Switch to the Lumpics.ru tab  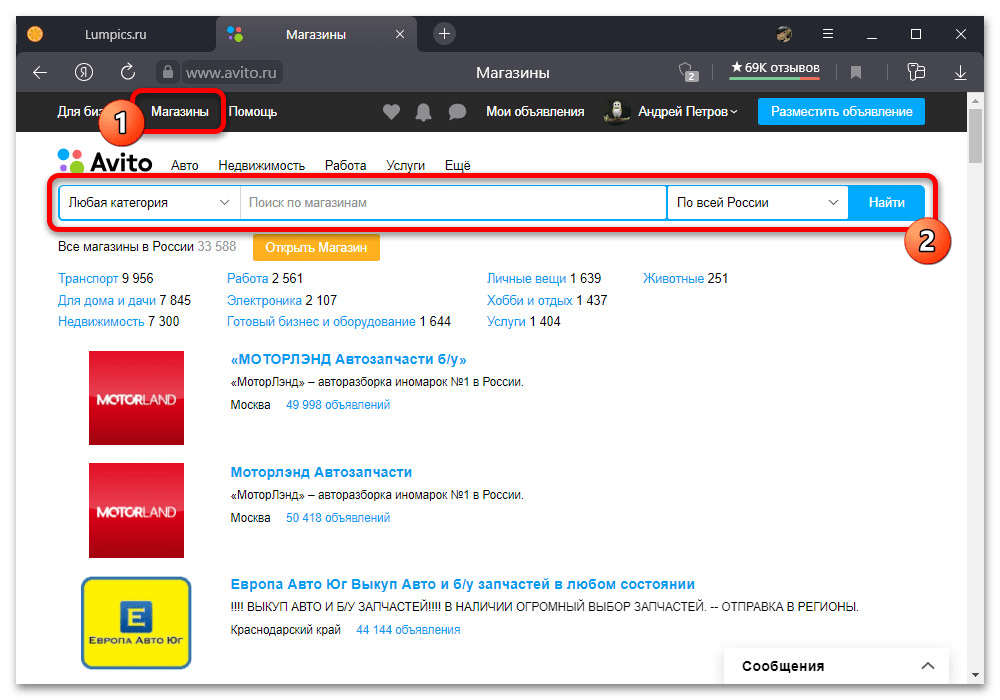(115, 34)
